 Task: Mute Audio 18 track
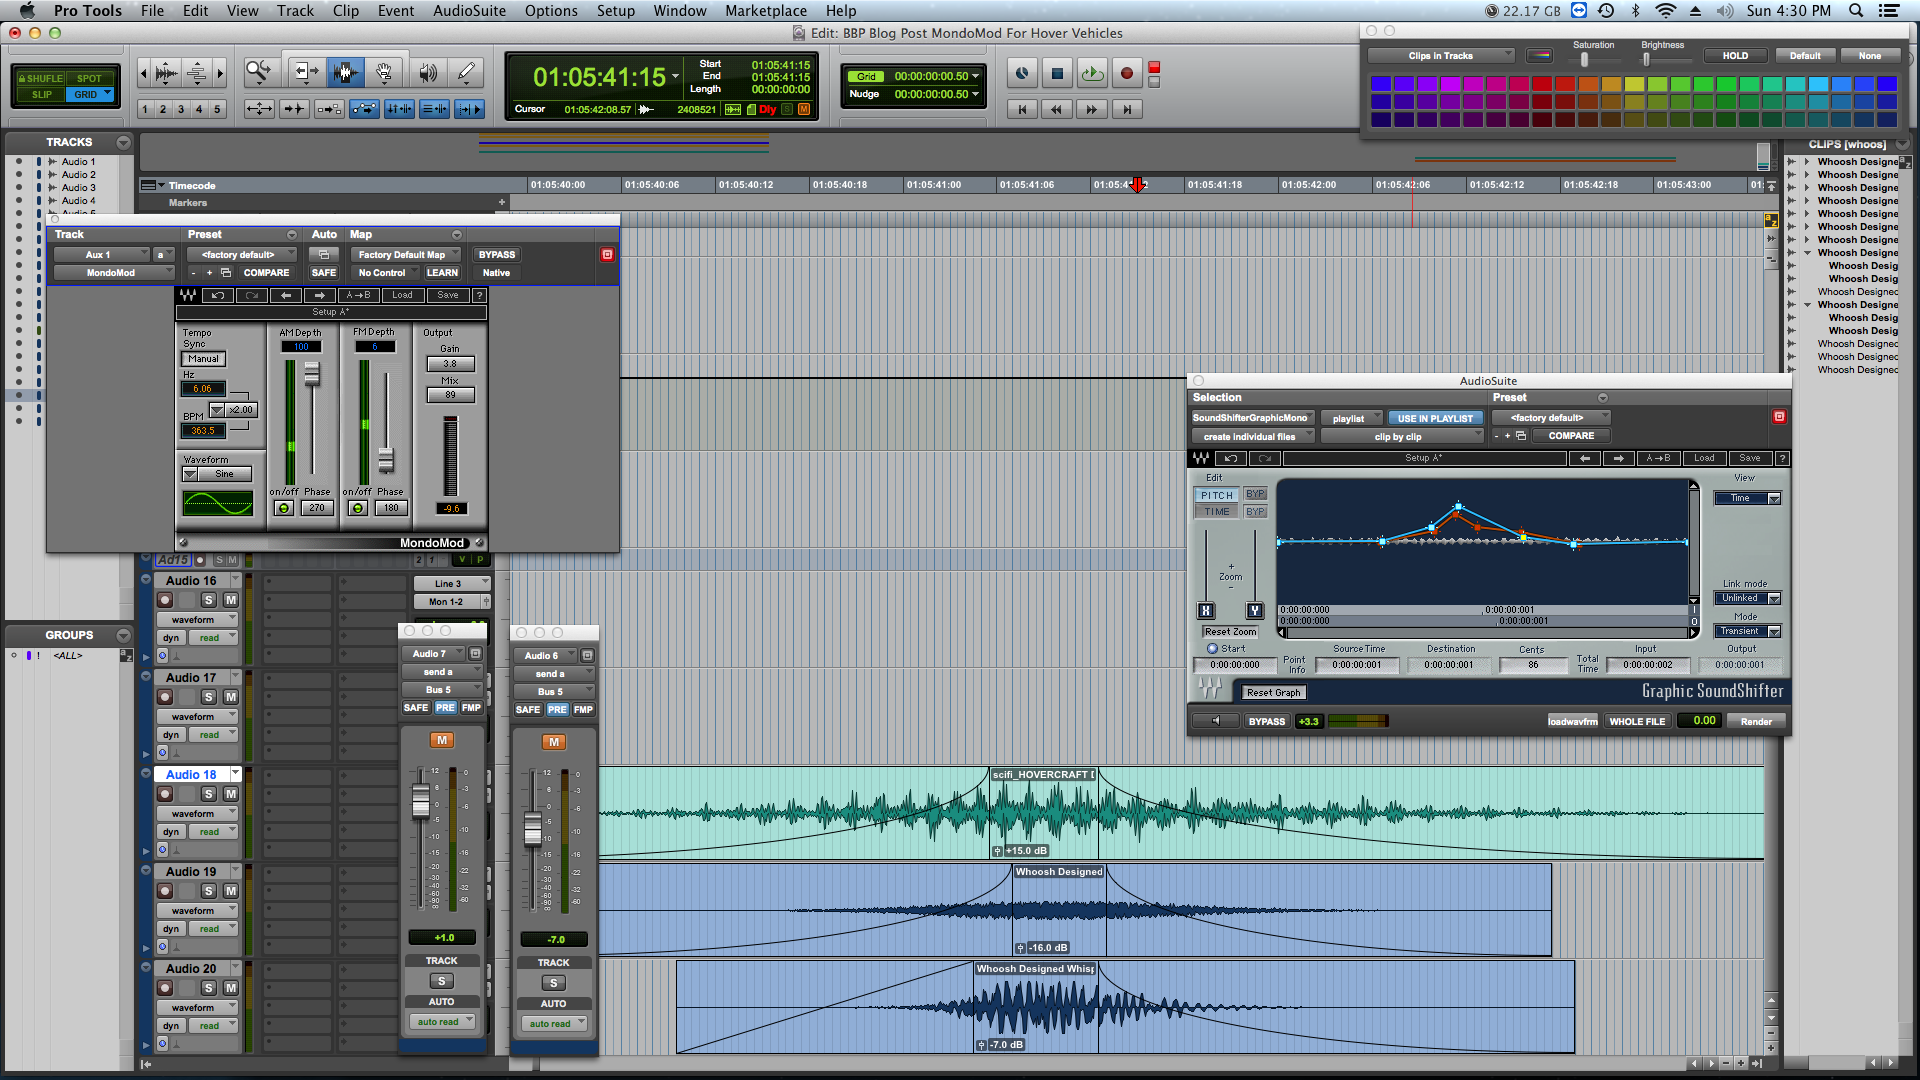231,794
